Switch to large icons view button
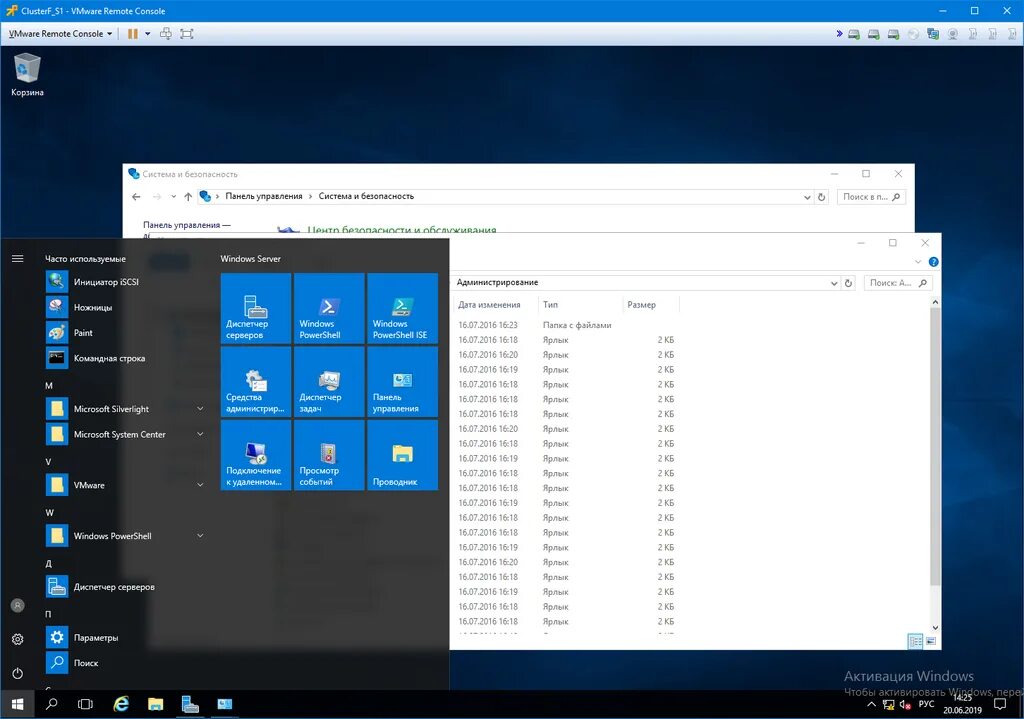This screenshot has width=1024, height=719. [x=931, y=641]
